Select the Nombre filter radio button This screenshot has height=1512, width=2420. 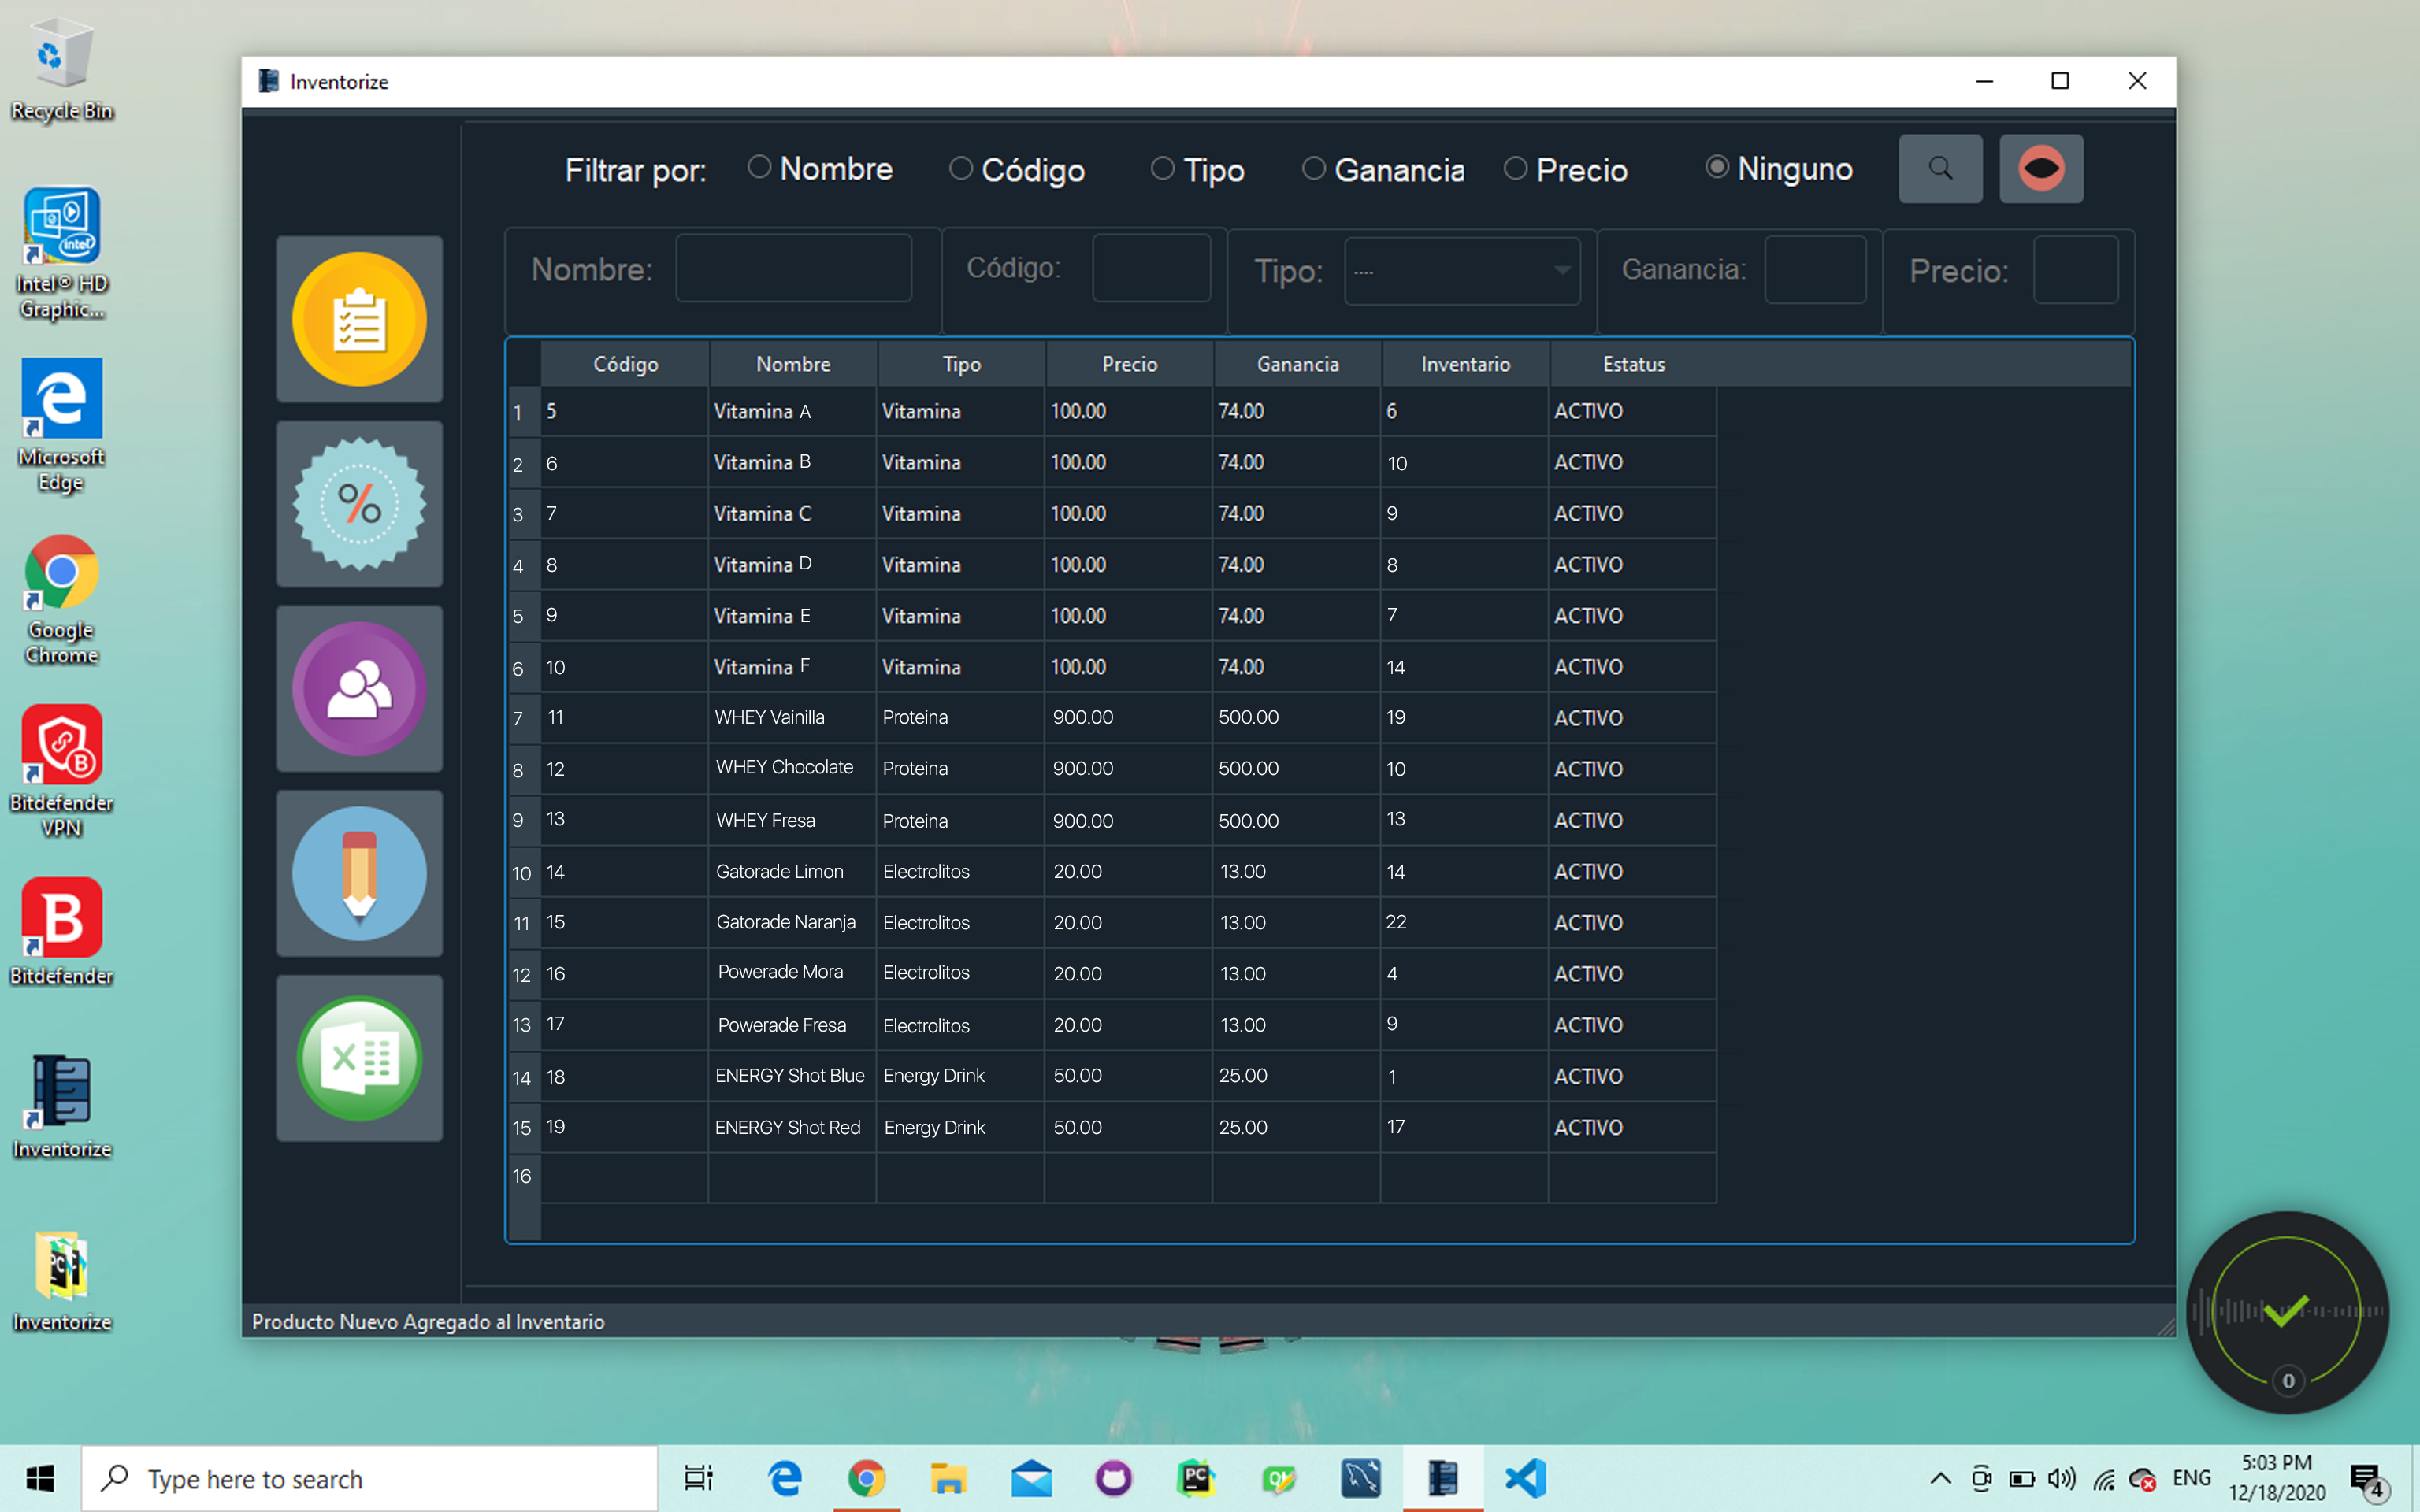pyautogui.click(x=760, y=167)
